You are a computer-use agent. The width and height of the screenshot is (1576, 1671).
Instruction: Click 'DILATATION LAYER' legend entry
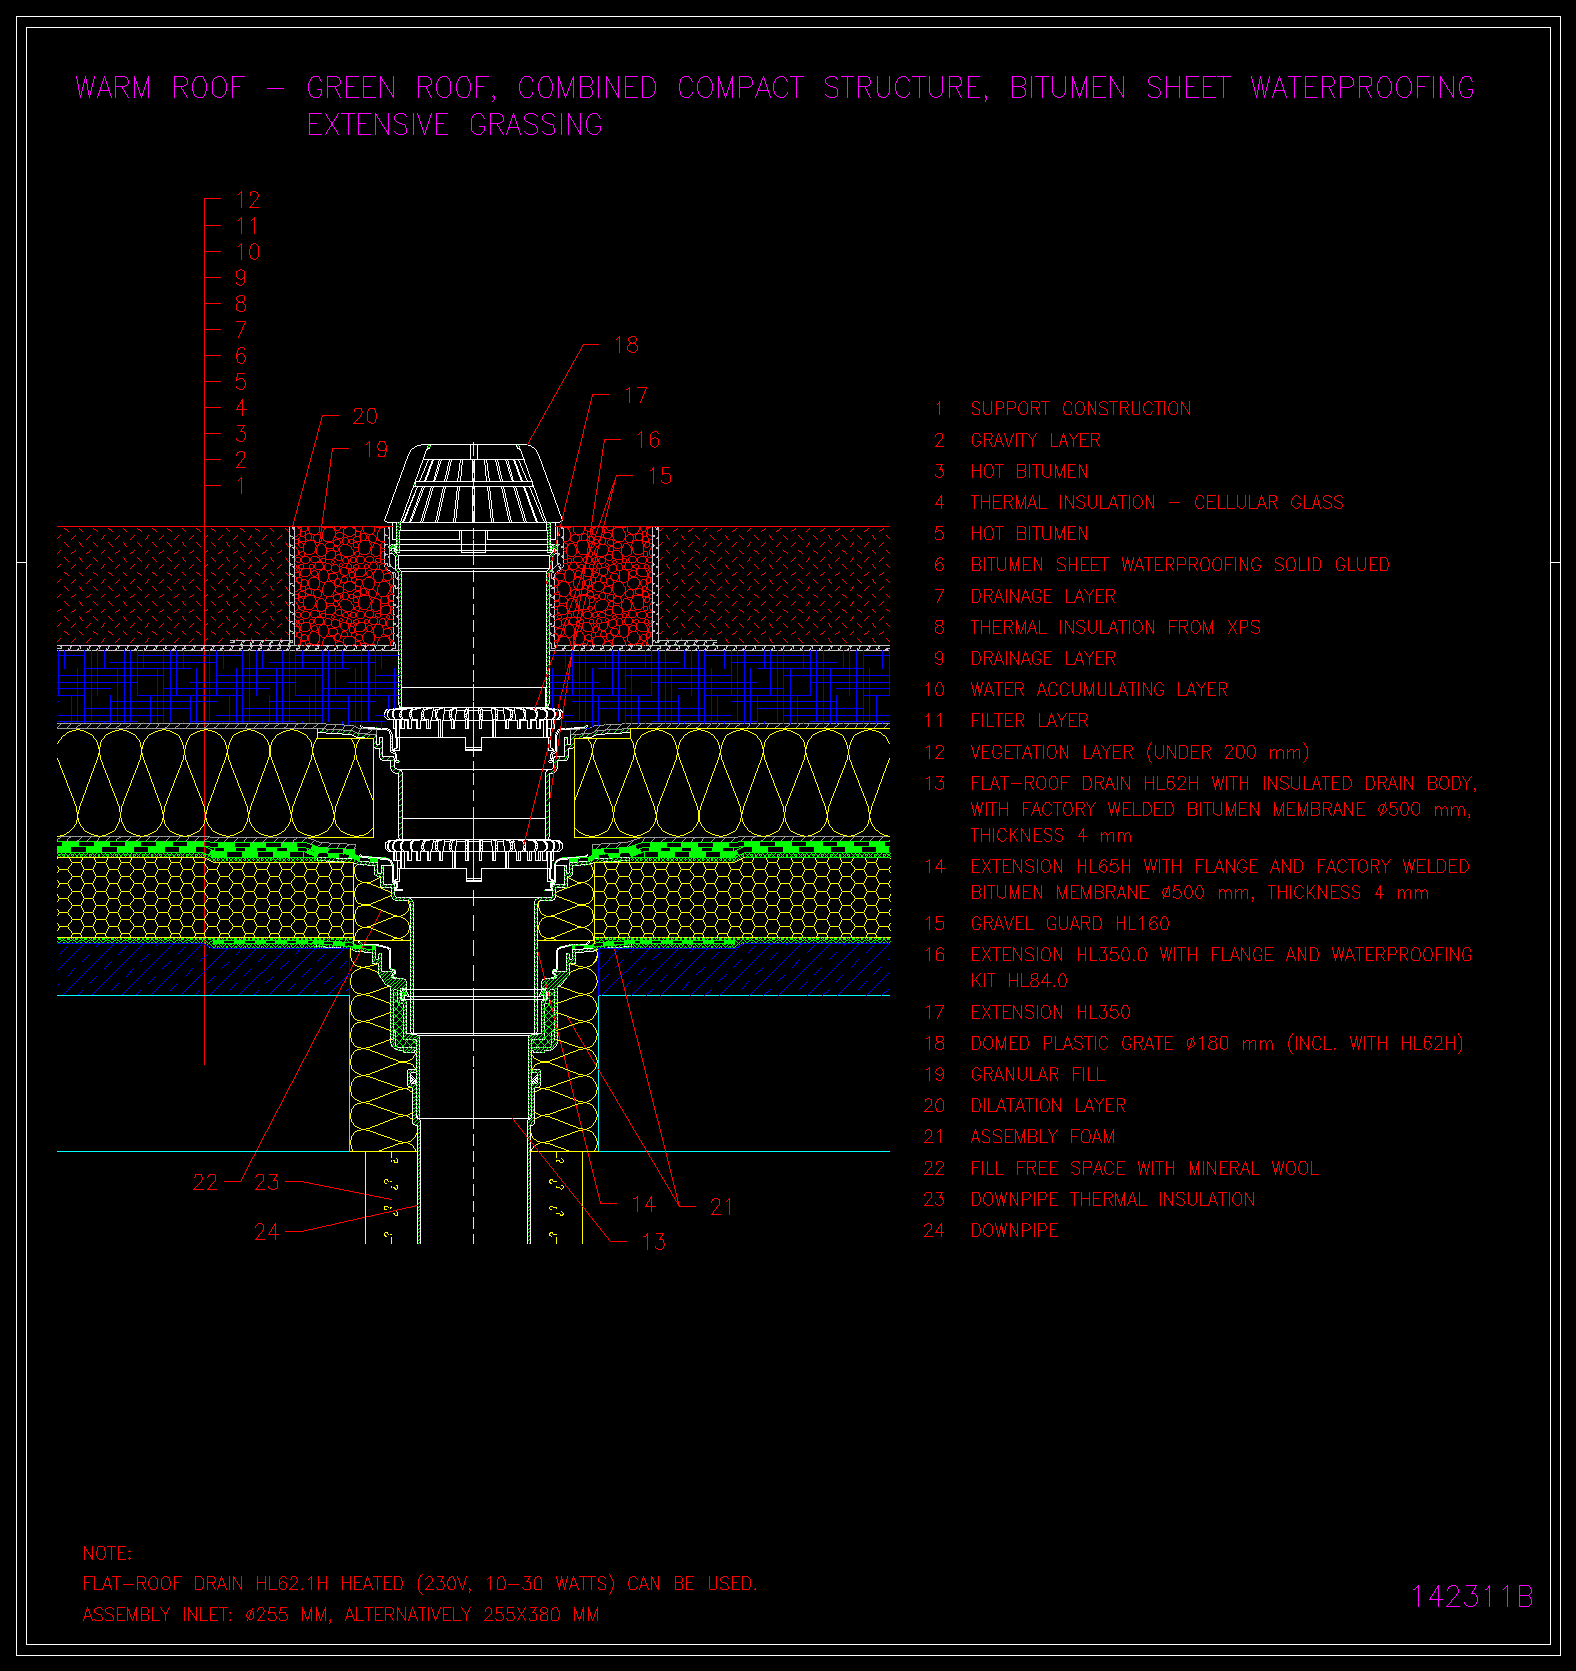[1048, 1106]
